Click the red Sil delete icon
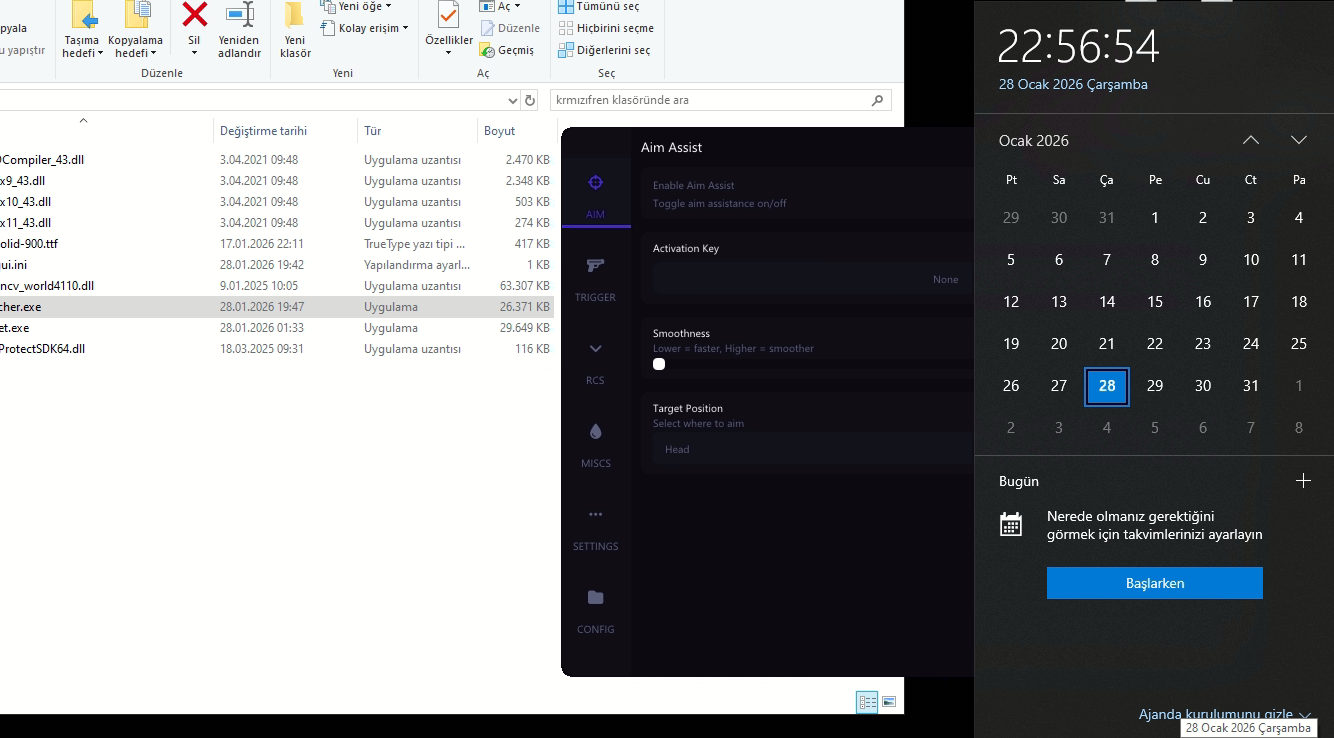 click(194, 14)
